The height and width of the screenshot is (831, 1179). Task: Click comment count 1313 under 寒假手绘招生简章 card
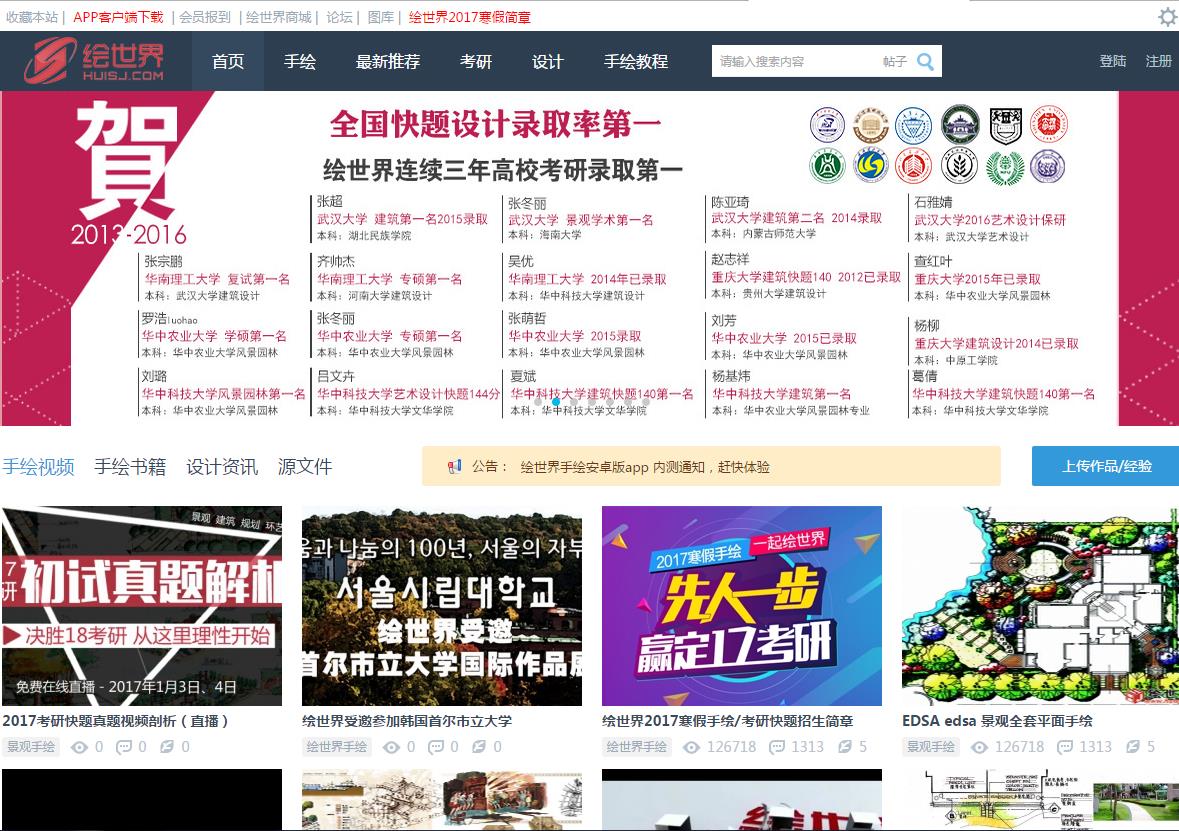tap(808, 747)
